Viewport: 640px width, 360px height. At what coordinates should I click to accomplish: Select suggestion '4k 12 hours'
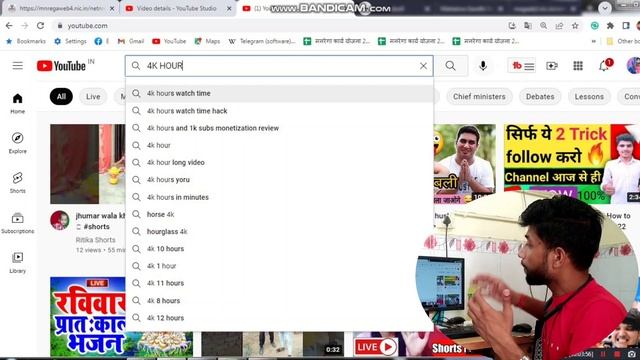(280, 318)
